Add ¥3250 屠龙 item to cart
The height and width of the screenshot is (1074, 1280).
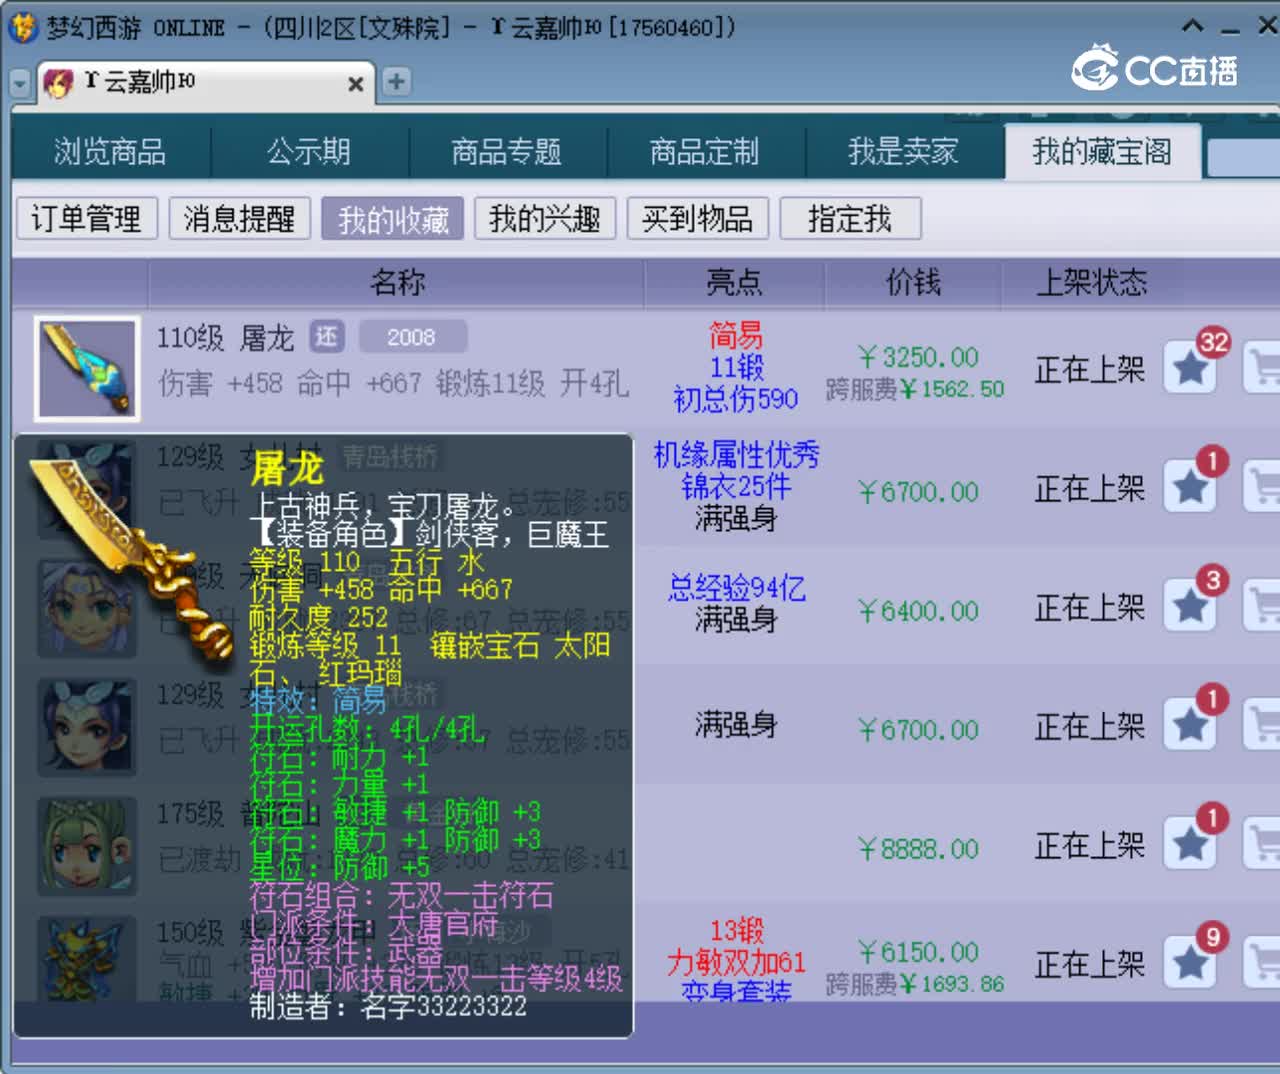tap(1262, 369)
